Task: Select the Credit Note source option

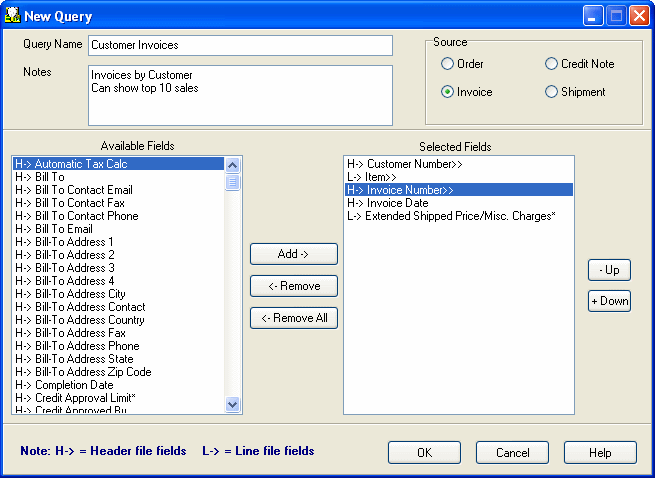Action: click(552, 64)
